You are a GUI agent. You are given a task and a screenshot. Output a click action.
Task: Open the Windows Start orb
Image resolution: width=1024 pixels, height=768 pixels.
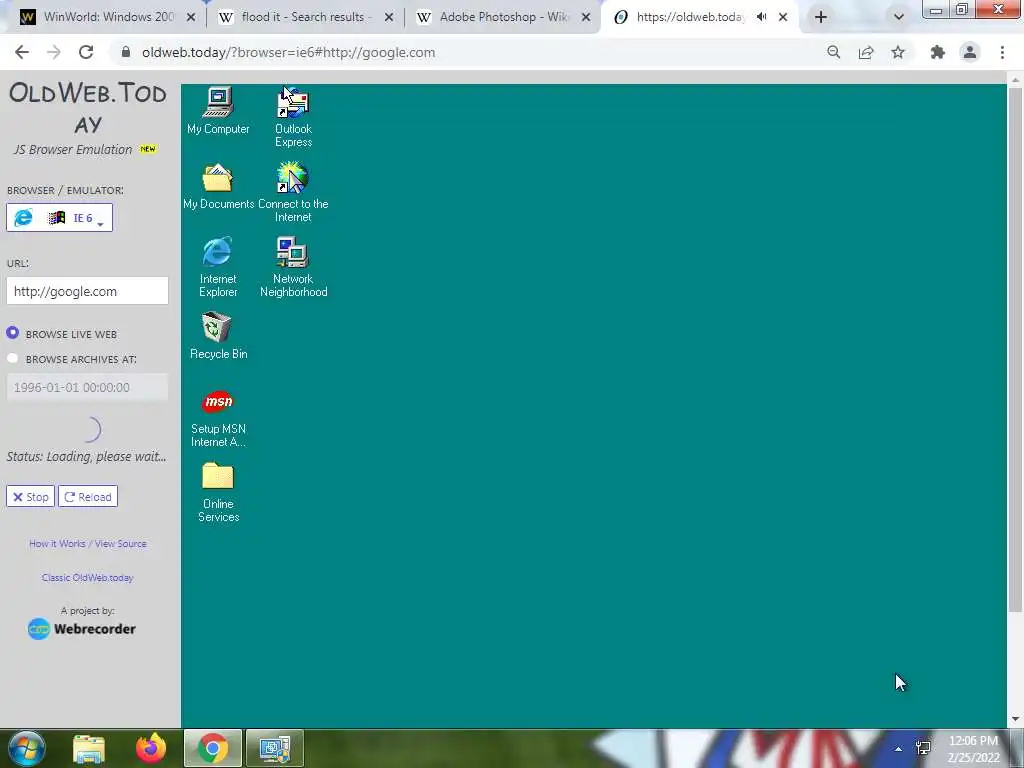point(26,748)
